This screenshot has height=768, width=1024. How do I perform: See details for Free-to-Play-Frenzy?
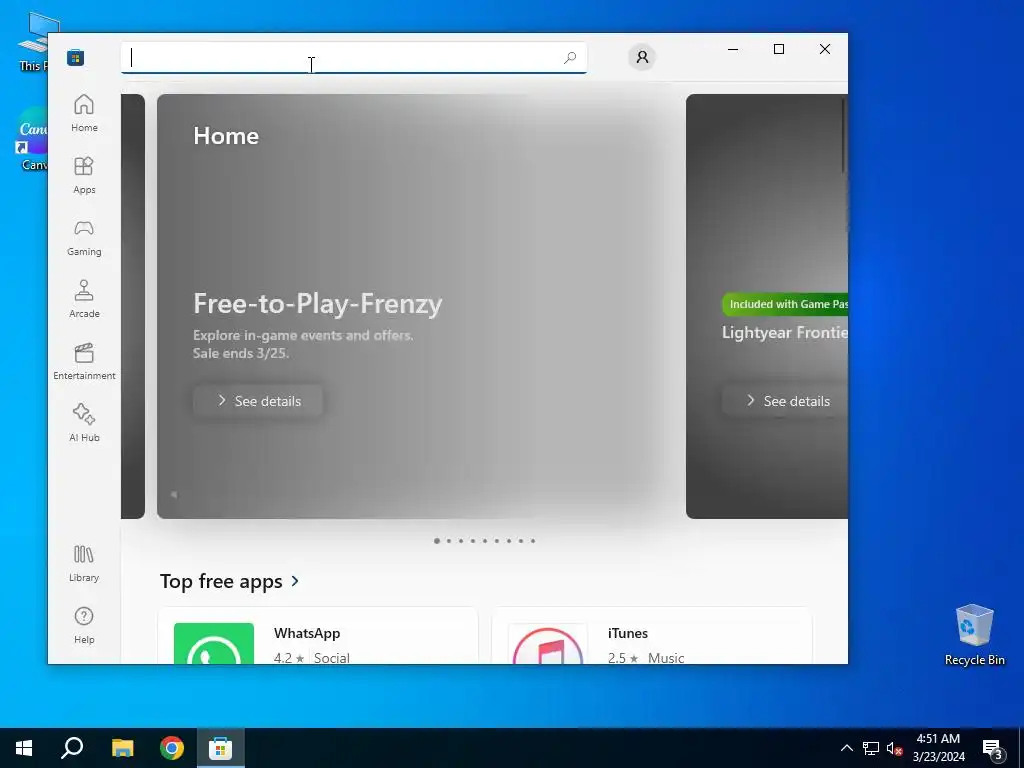(258, 401)
